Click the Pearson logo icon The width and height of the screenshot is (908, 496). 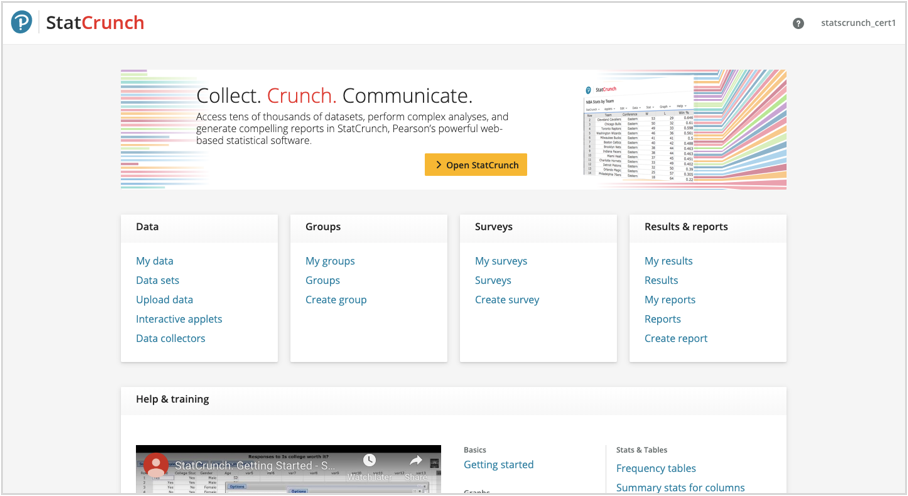pos(21,22)
